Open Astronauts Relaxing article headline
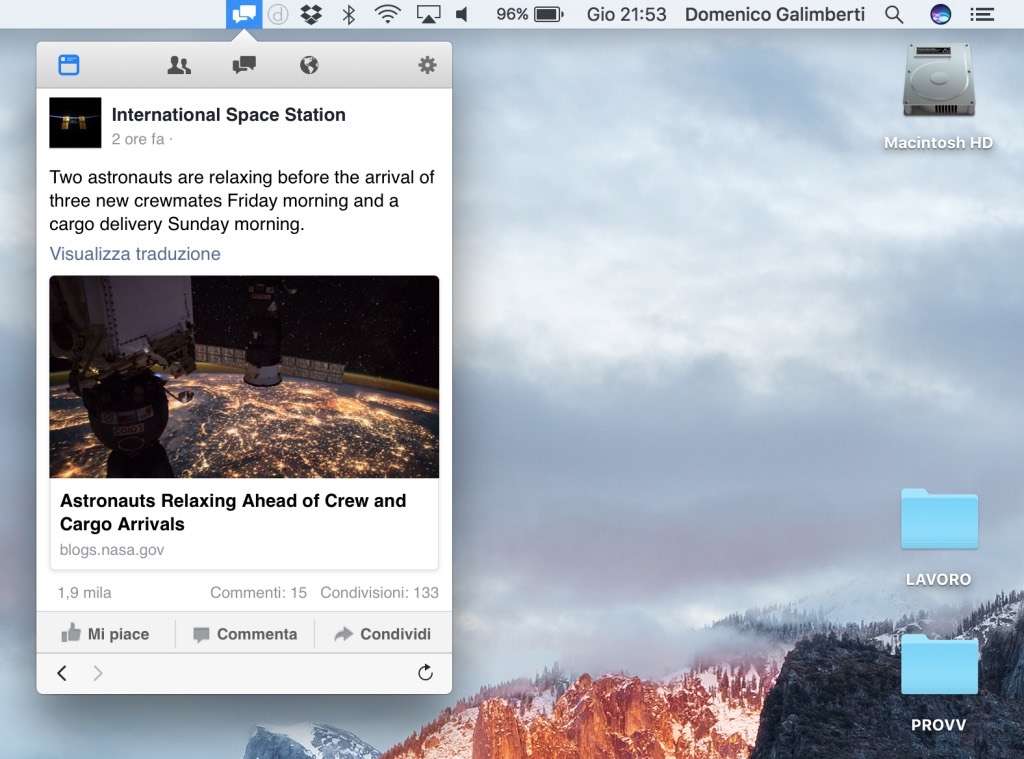1024x759 pixels. point(233,512)
